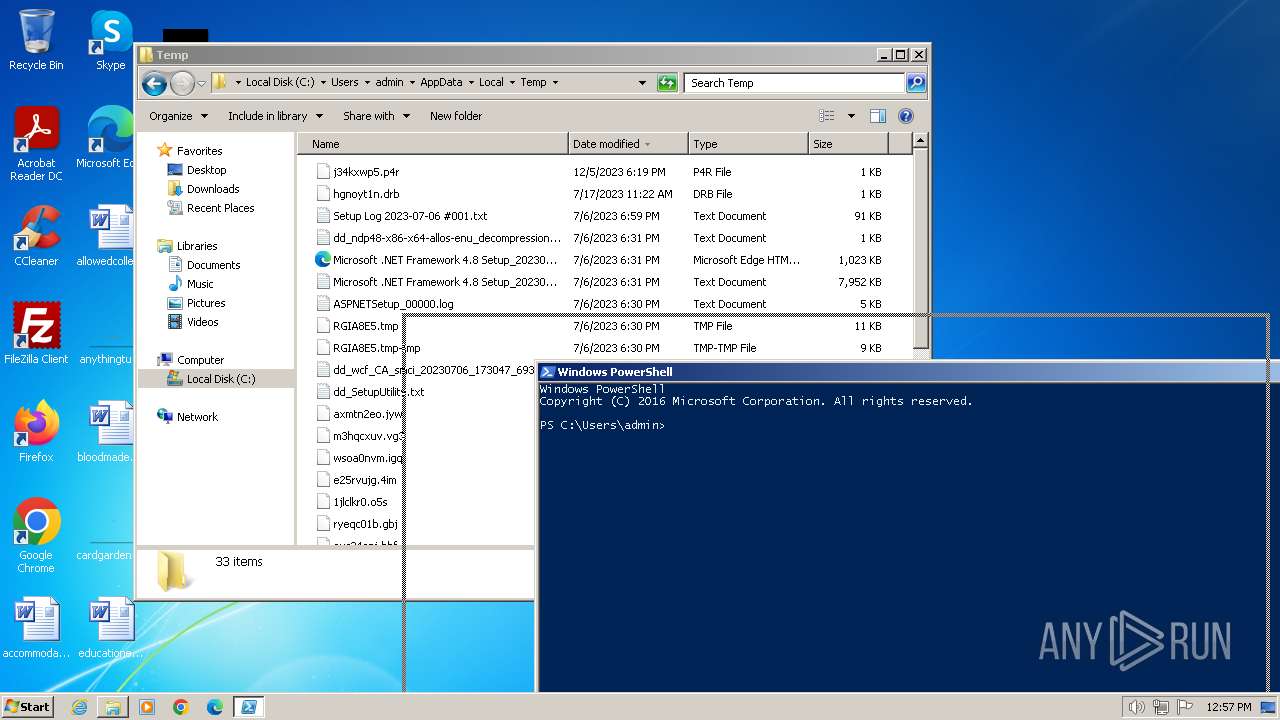The height and width of the screenshot is (720, 1280).
Task: Click the AppData breadcrumb segment
Action: [441, 83]
